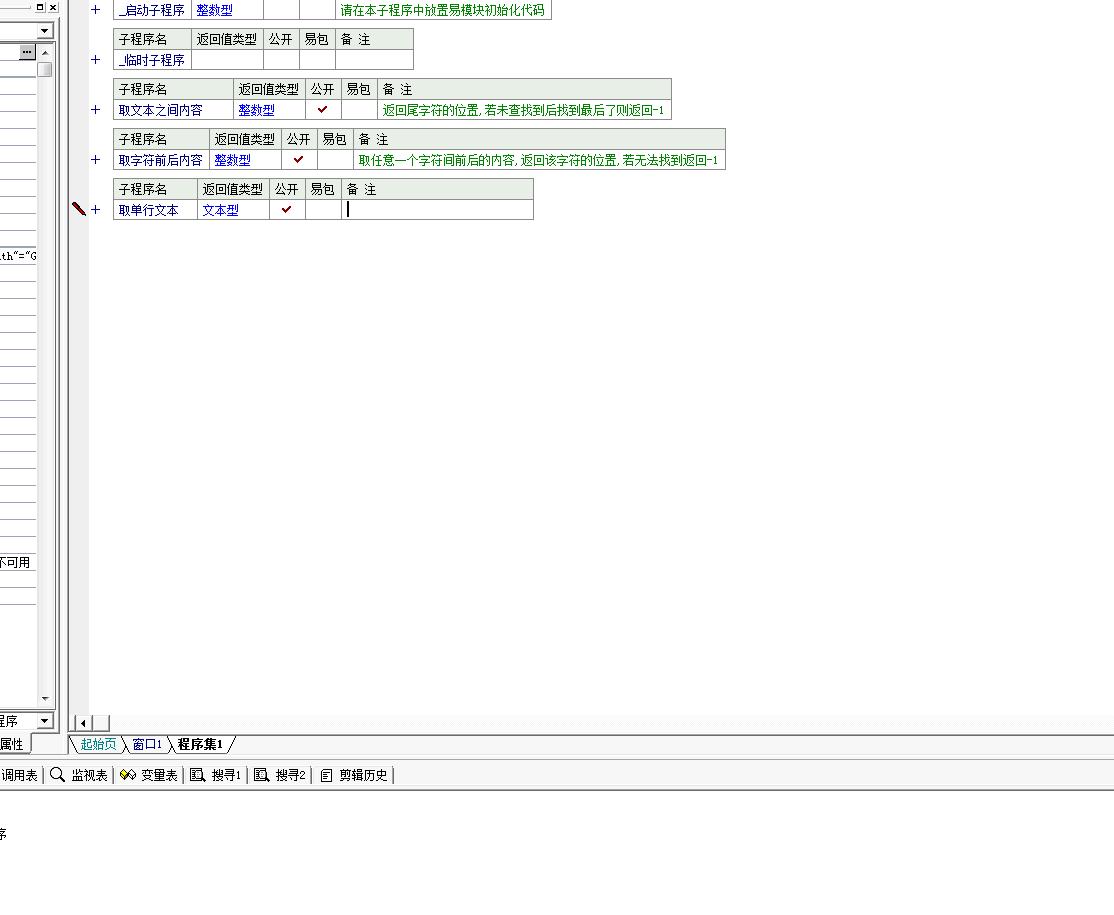
Task: Click the horizontal scrollbar left arrow
Action: point(83,723)
